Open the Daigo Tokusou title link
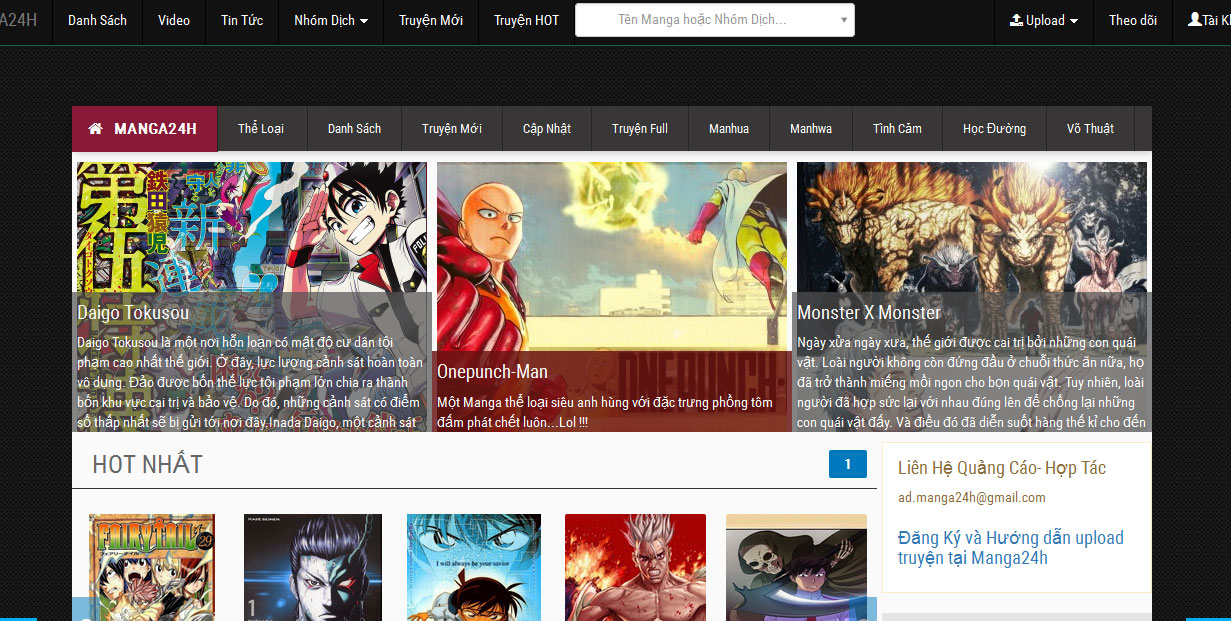Viewport: 1231px width, 621px height. pyautogui.click(x=133, y=313)
